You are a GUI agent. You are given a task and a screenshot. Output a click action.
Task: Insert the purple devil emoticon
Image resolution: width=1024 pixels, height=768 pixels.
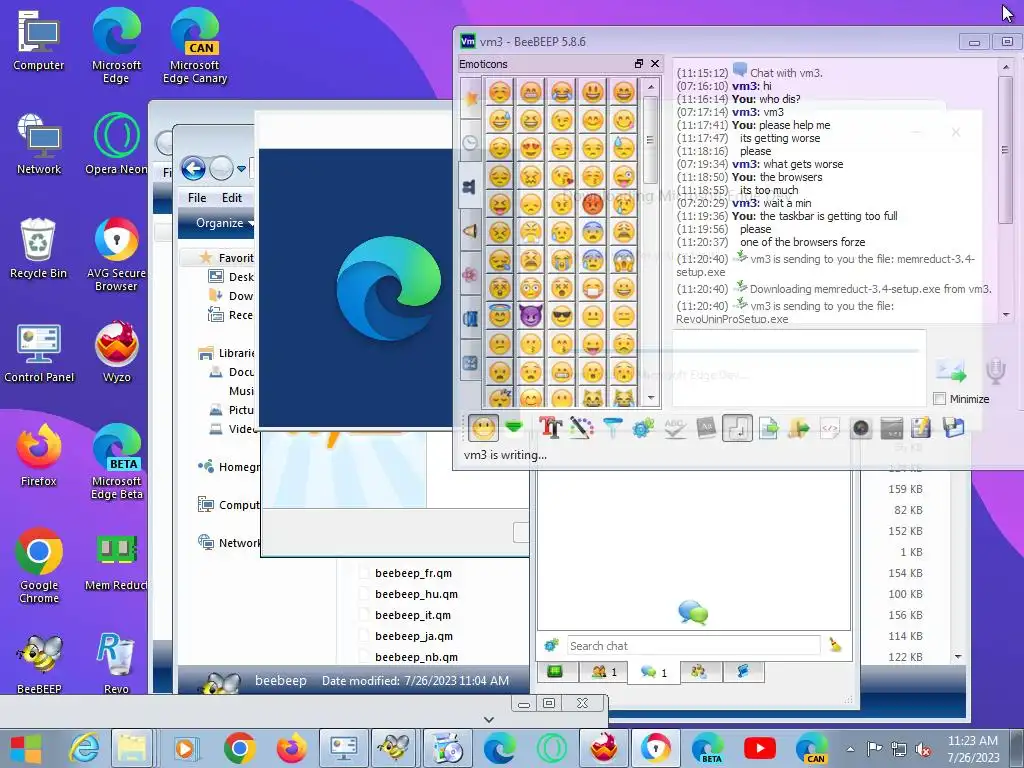[531, 316]
